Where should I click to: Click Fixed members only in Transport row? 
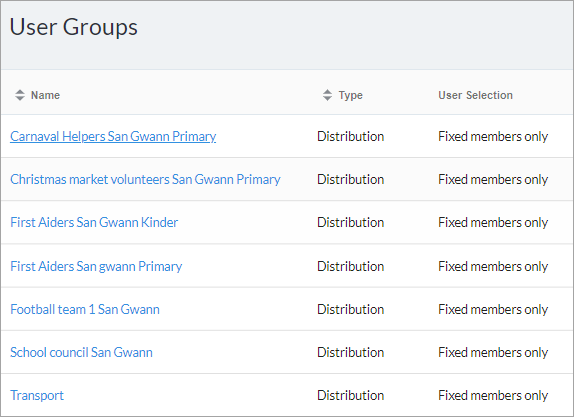pyautogui.click(x=493, y=395)
